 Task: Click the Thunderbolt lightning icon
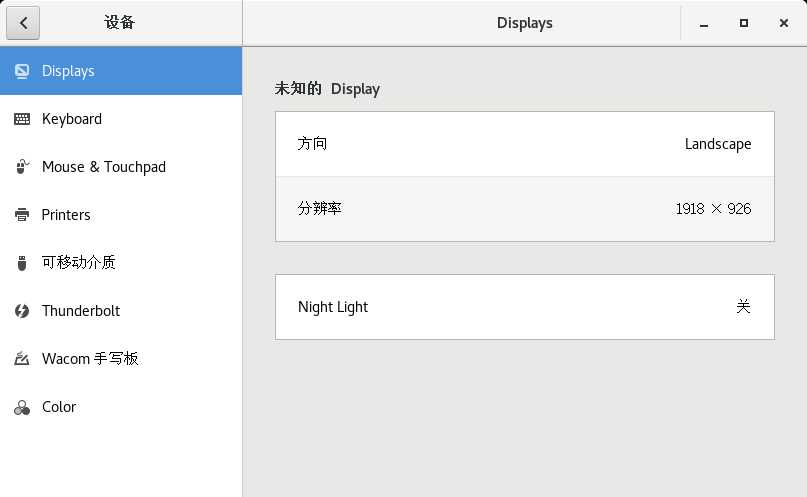[x=22, y=311]
